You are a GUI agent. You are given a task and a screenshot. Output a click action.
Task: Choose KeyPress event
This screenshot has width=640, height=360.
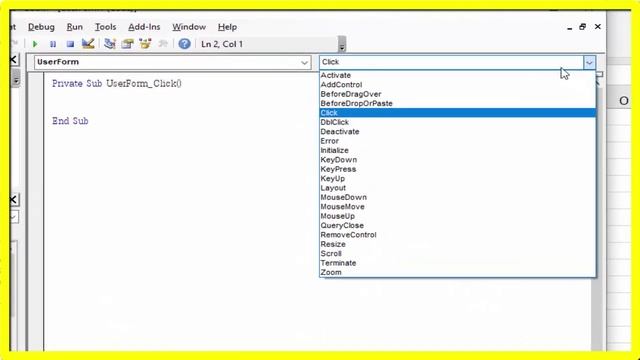point(458,169)
